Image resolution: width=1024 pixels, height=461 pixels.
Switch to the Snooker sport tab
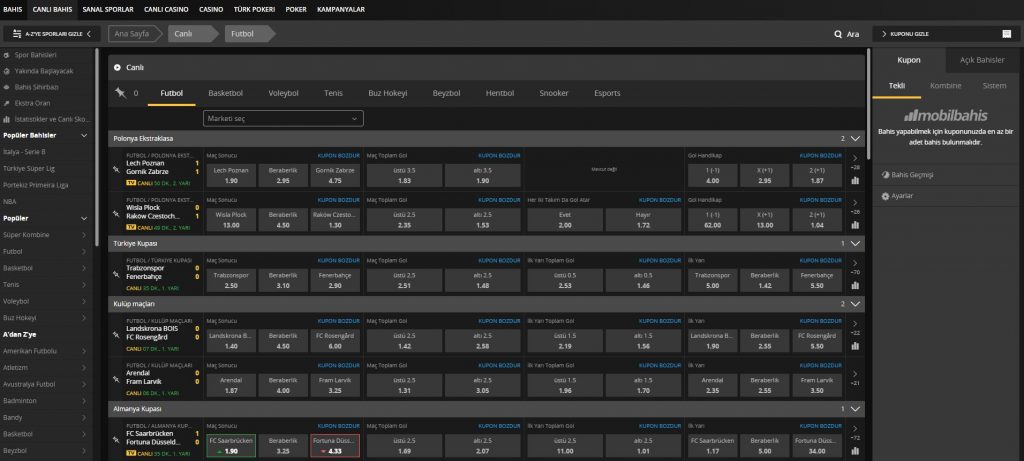pos(553,93)
